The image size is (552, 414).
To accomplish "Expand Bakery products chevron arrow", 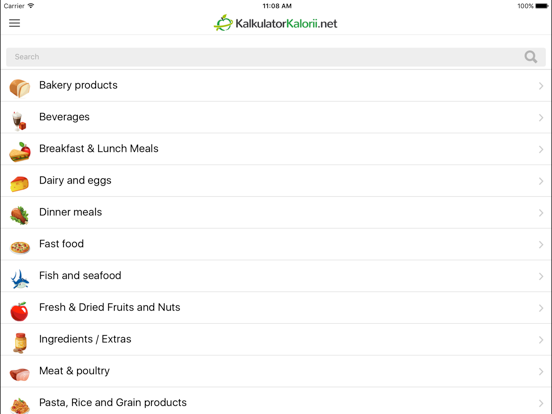I will 541,86.
